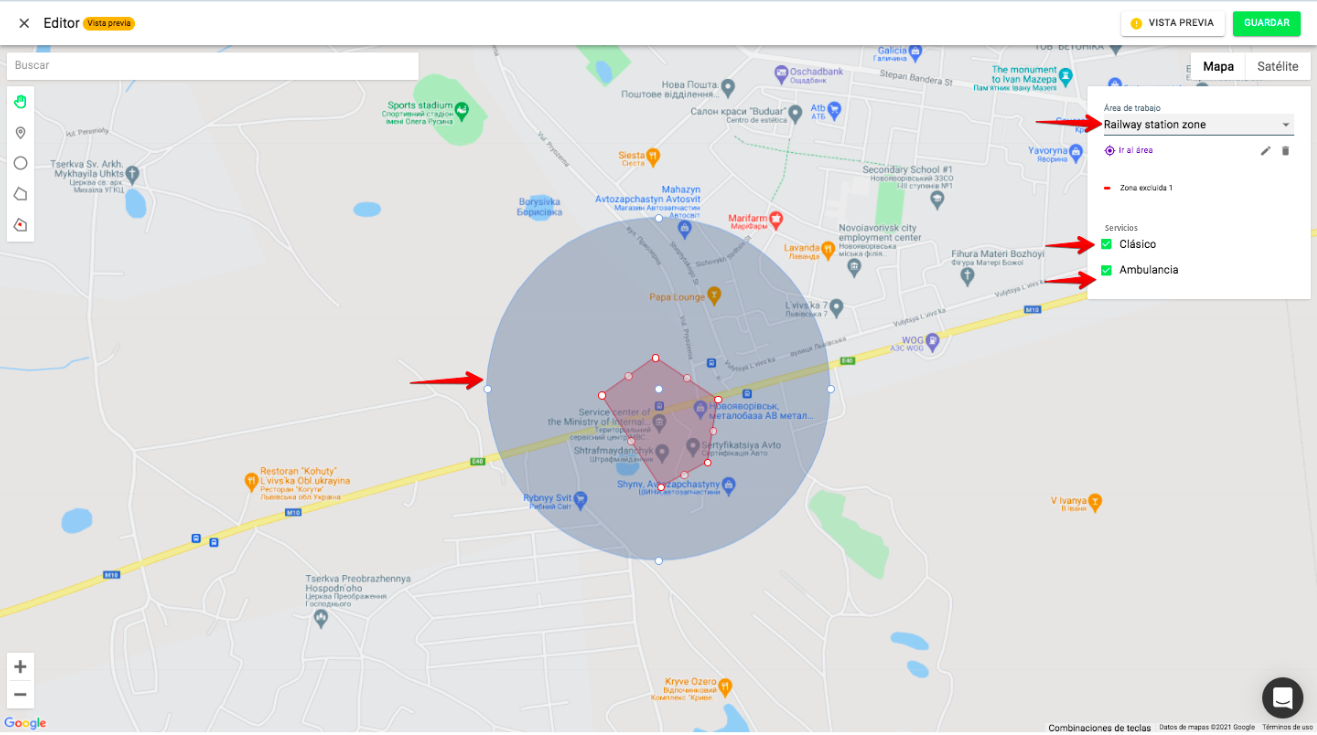Click the yellow Vista previa badge

coord(109,23)
